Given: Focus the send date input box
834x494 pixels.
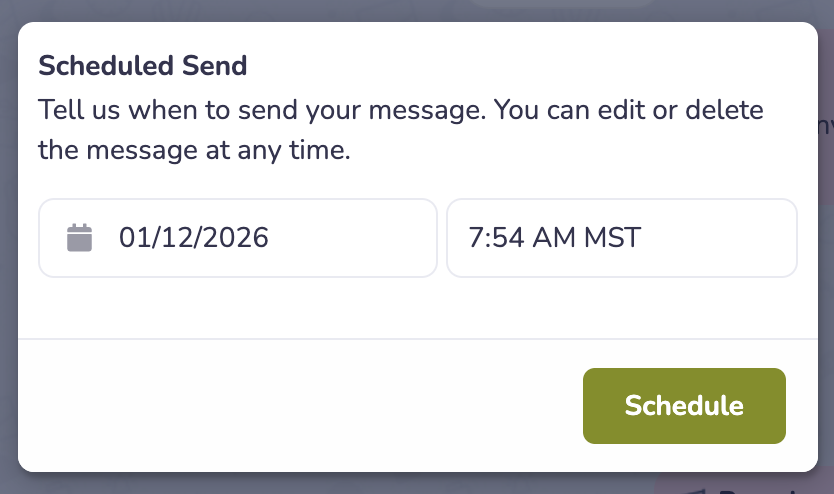Looking at the screenshot, I should click(x=300, y=238).
